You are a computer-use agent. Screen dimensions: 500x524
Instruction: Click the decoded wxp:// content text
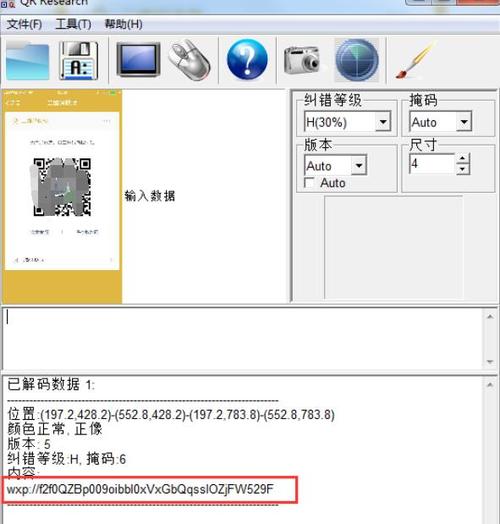pos(140,489)
